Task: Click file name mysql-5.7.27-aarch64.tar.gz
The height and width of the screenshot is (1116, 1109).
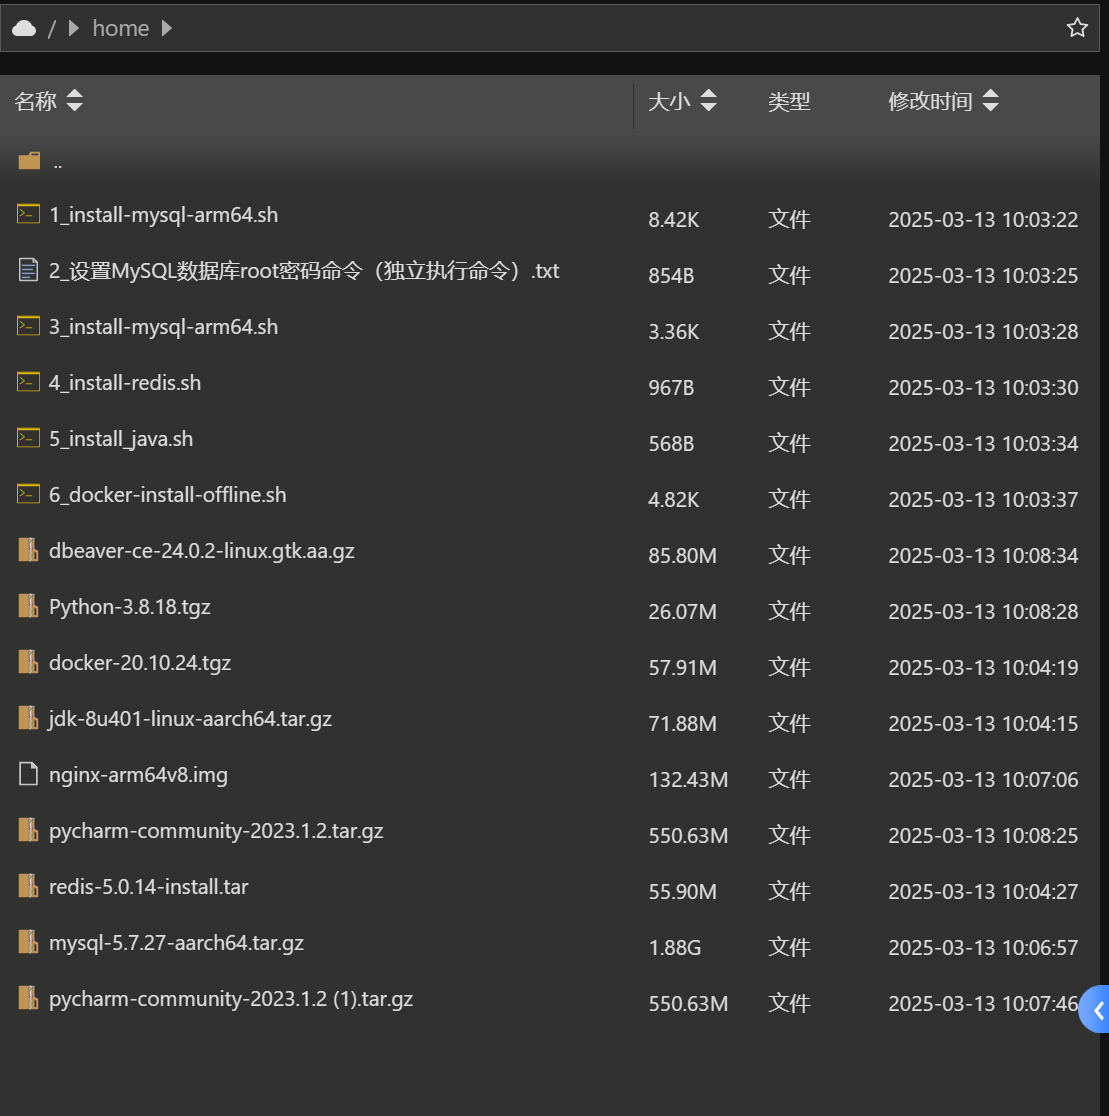Action: [177, 943]
